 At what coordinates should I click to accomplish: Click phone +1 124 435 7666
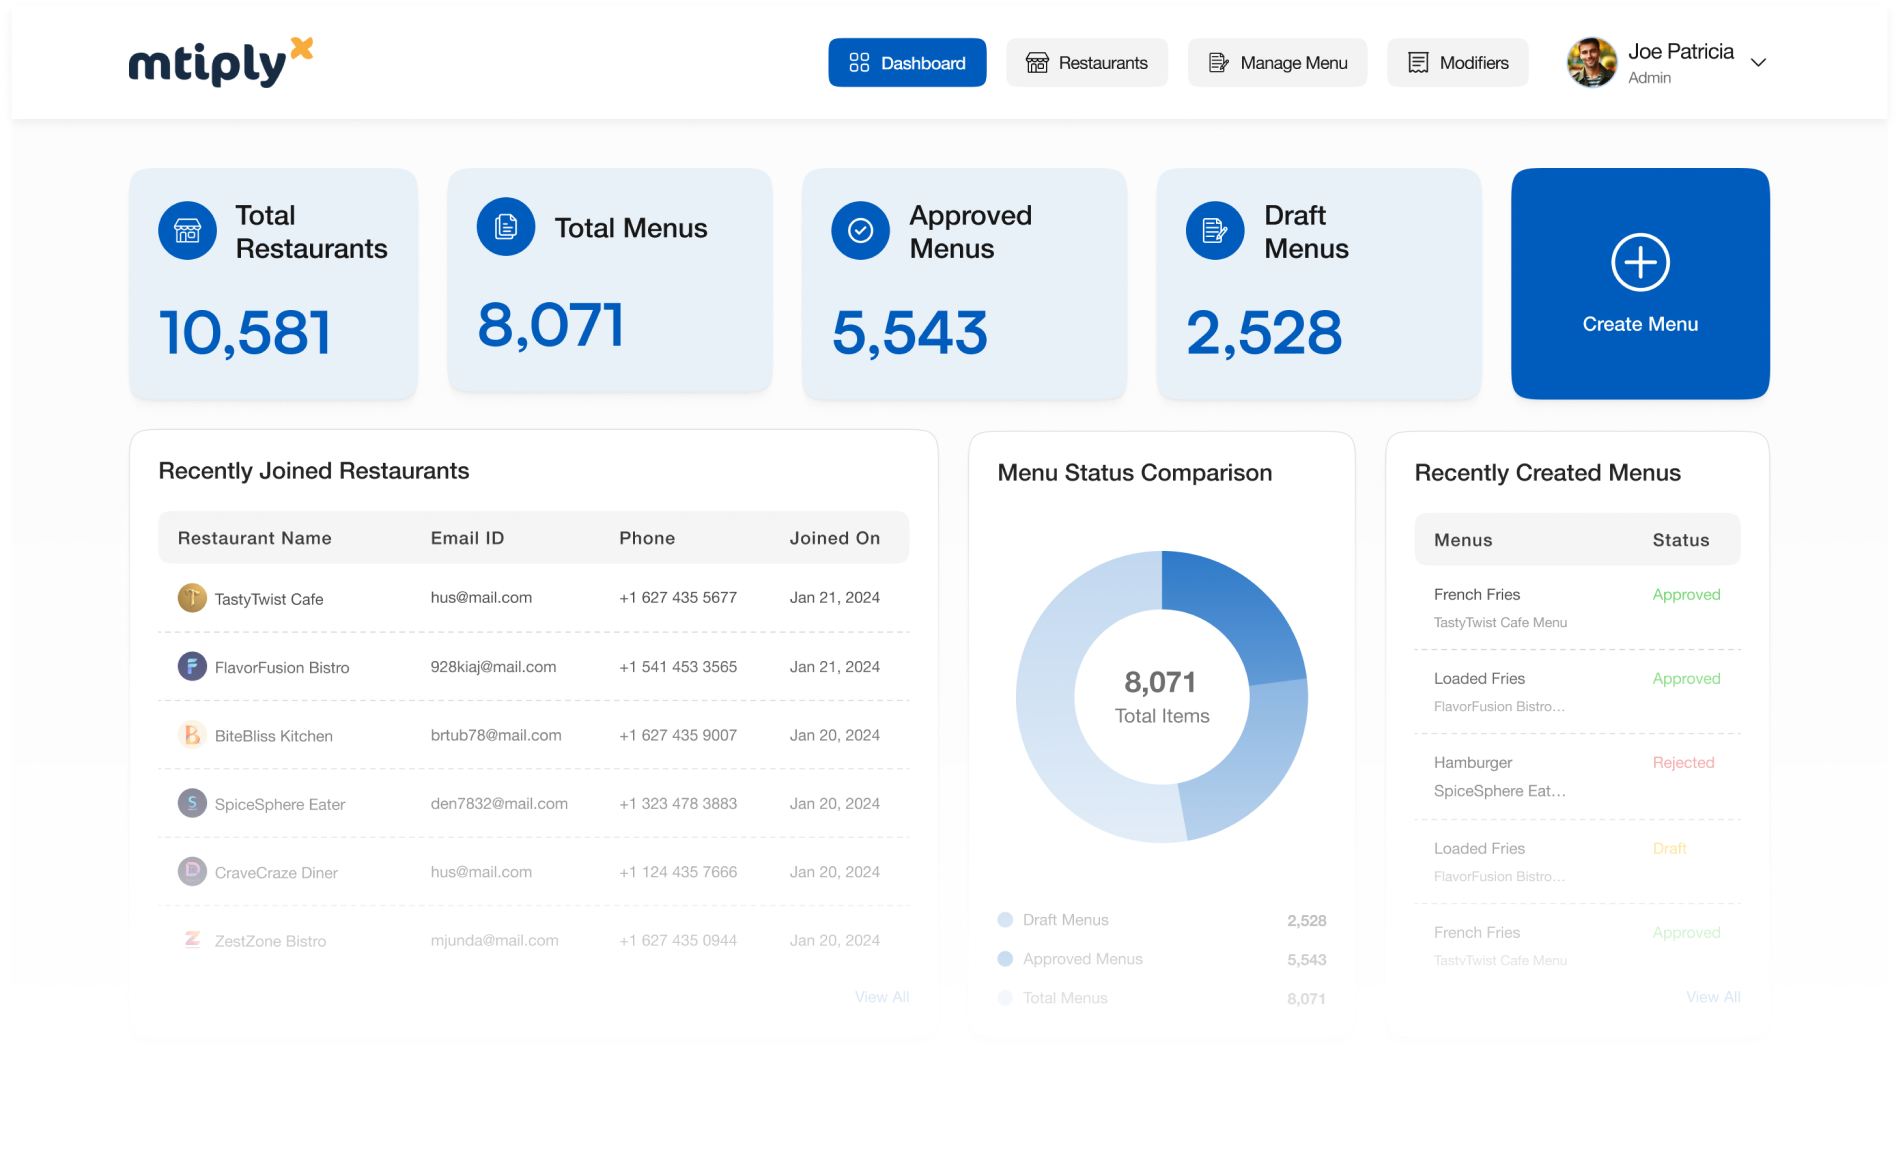coord(678,872)
